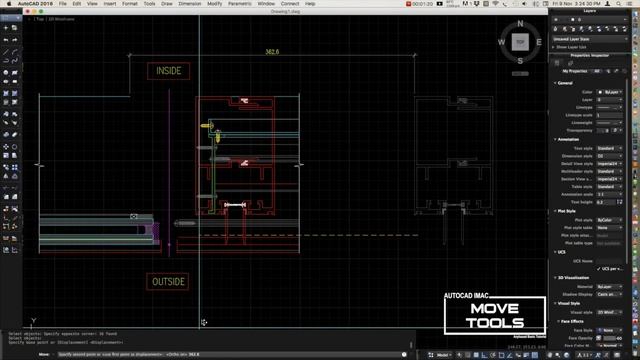Open the Visual style dropdown
The image size is (640, 360).
click(609, 312)
